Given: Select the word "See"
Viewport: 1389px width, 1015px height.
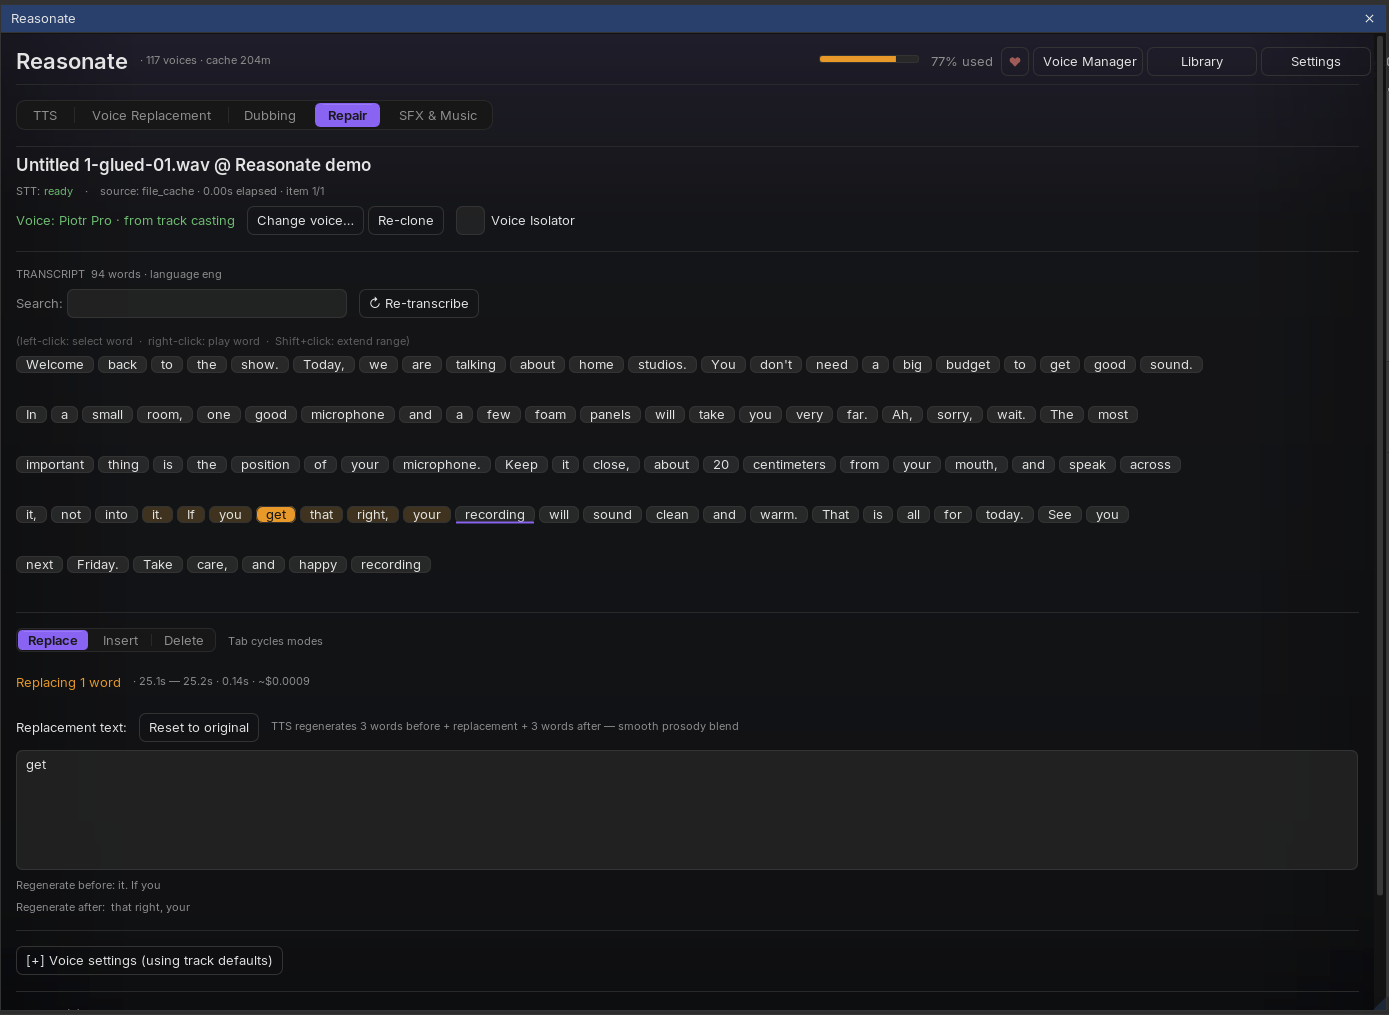Looking at the screenshot, I should pyautogui.click(x=1060, y=515).
